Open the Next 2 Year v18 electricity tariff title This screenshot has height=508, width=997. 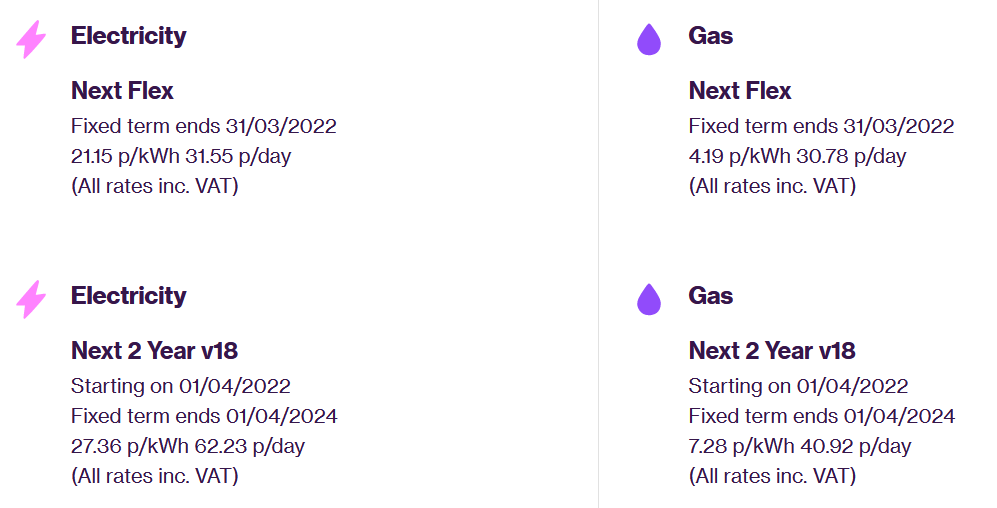[x=155, y=351]
